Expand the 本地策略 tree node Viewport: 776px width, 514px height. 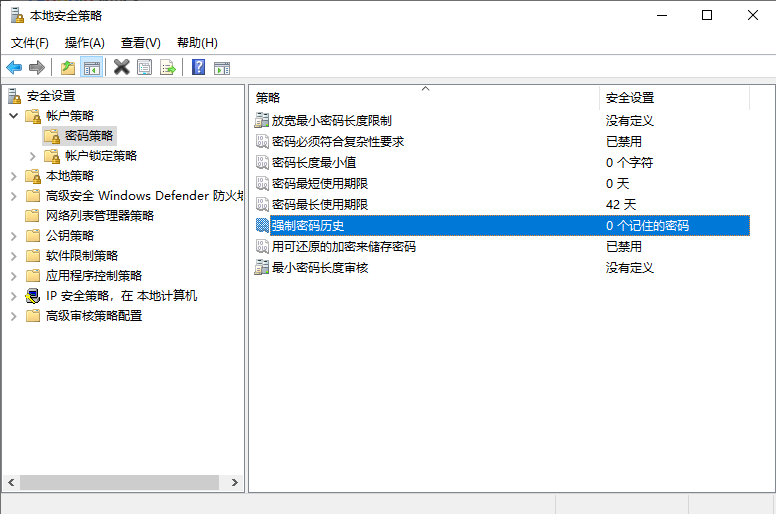coord(14,176)
